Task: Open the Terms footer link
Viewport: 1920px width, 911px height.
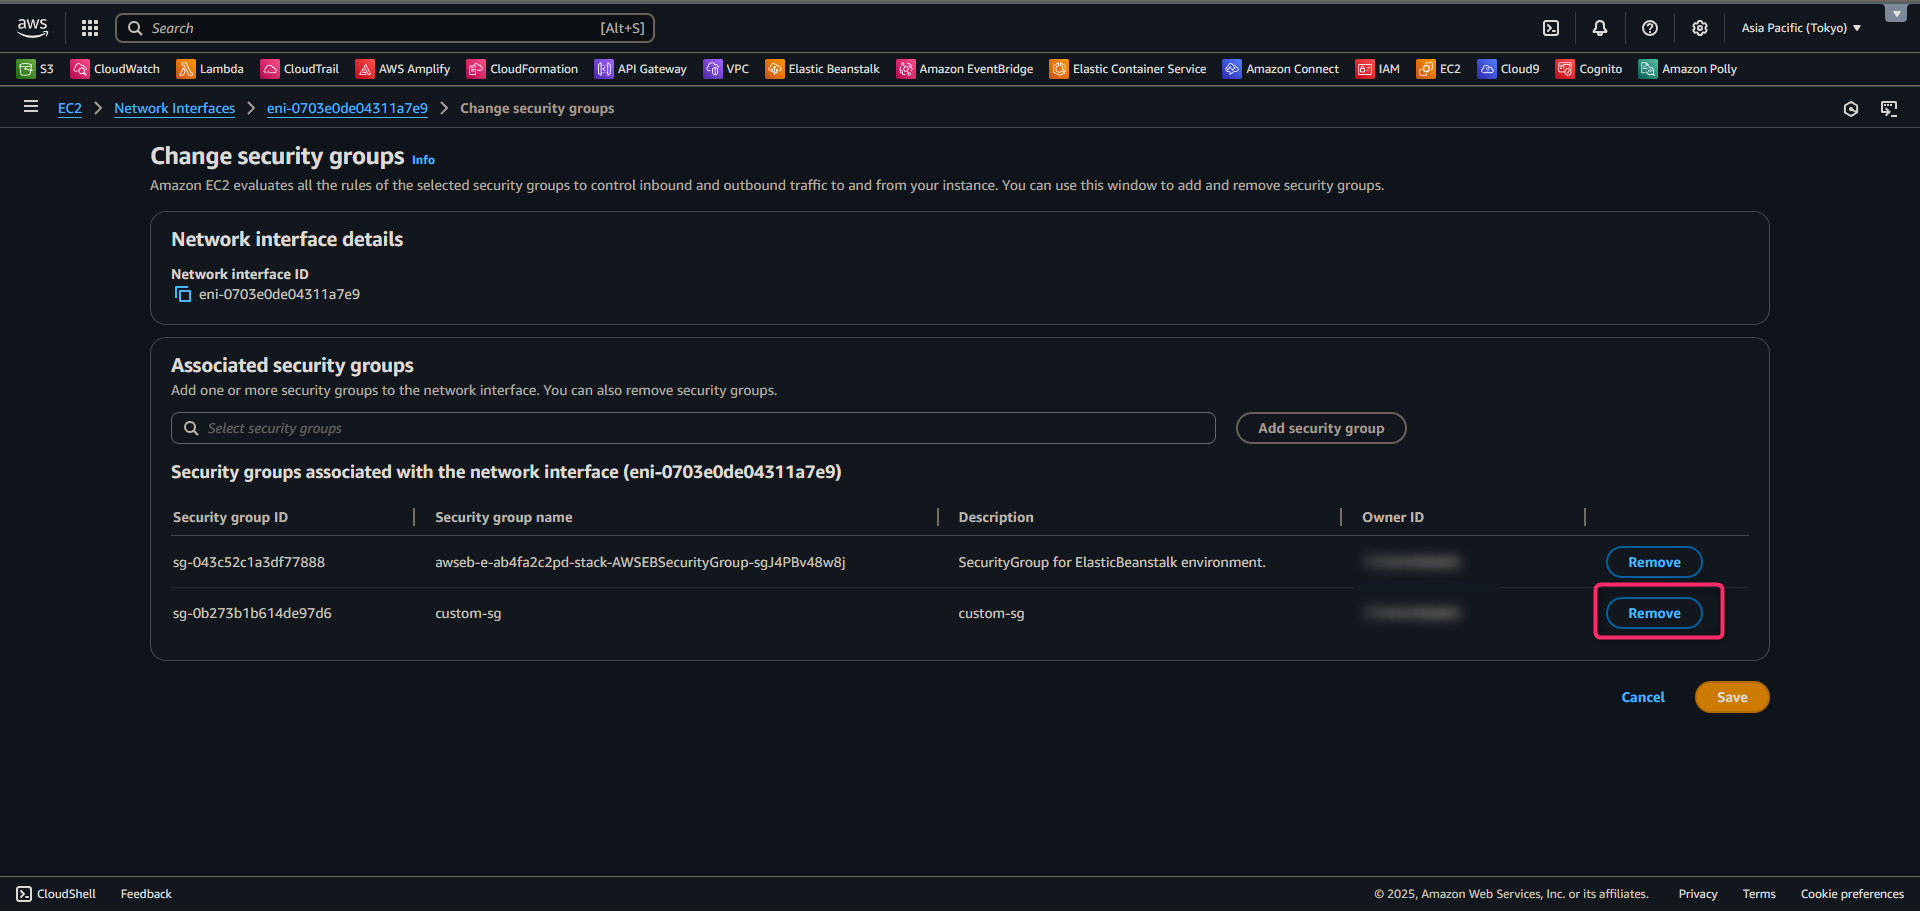Action: pos(1759,894)
